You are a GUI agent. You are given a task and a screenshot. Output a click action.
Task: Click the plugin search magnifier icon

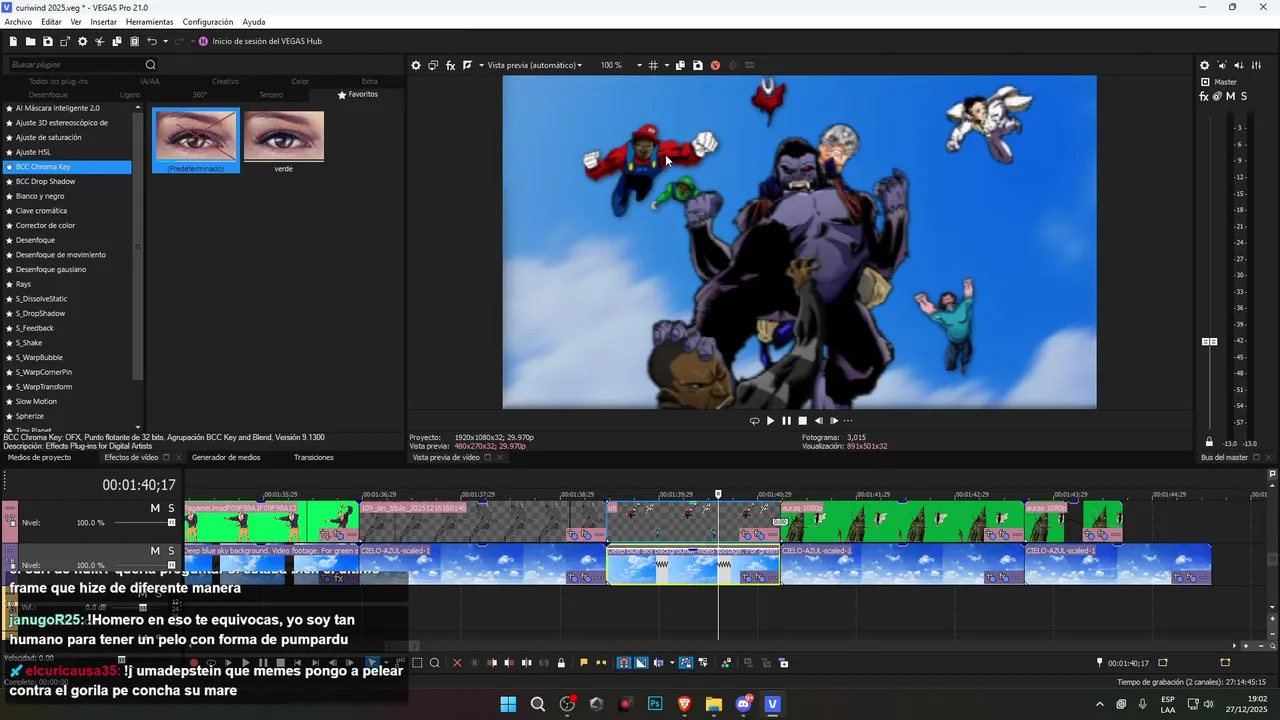pyautogui.click(x=151, y=65)
